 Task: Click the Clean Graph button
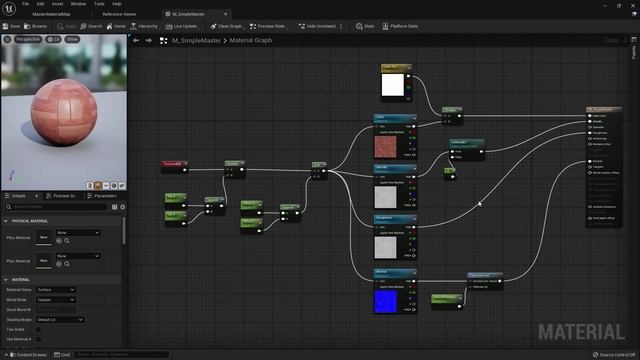click(226, 26)
